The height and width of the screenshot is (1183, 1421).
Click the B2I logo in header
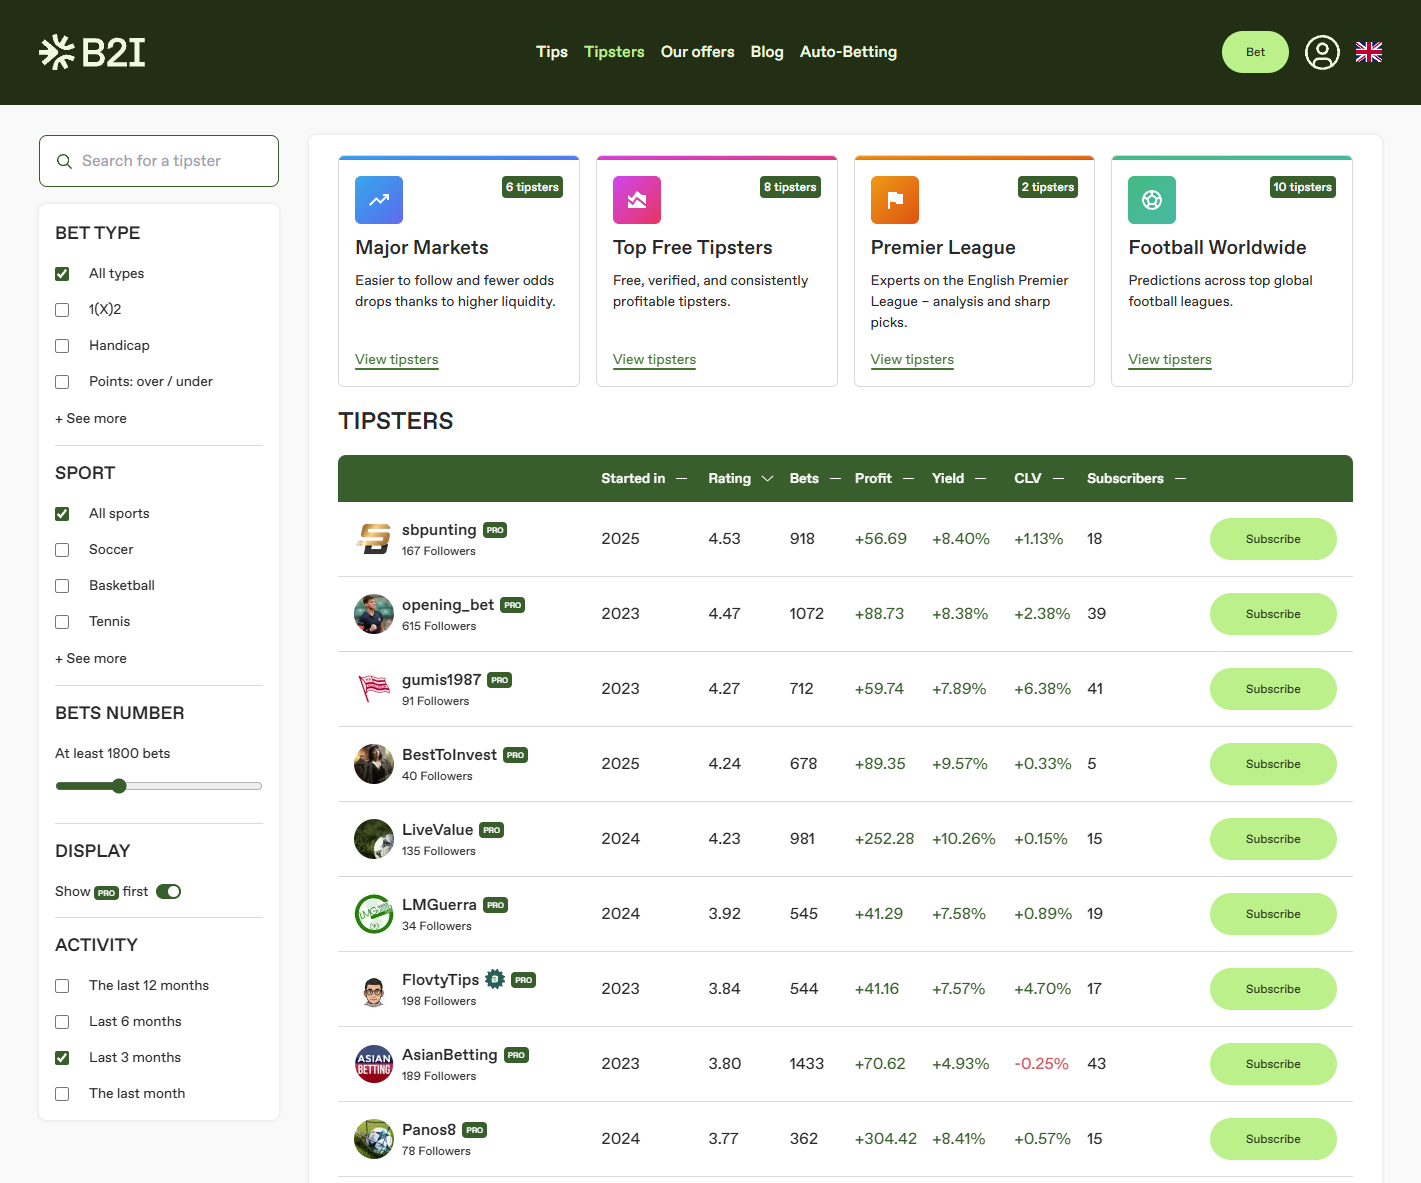[x=92, y=52]
